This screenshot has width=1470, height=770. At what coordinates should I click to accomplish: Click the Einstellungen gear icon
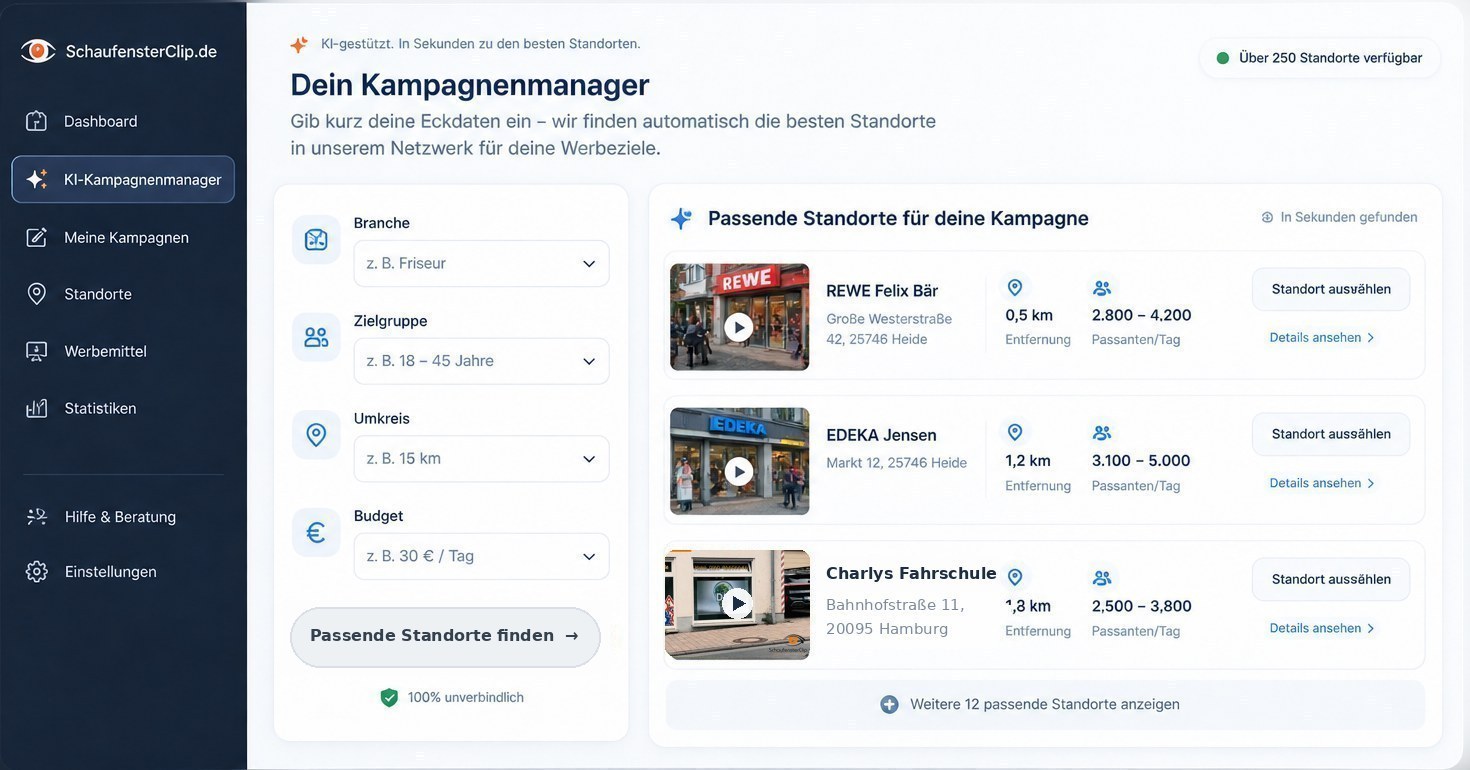37,572
